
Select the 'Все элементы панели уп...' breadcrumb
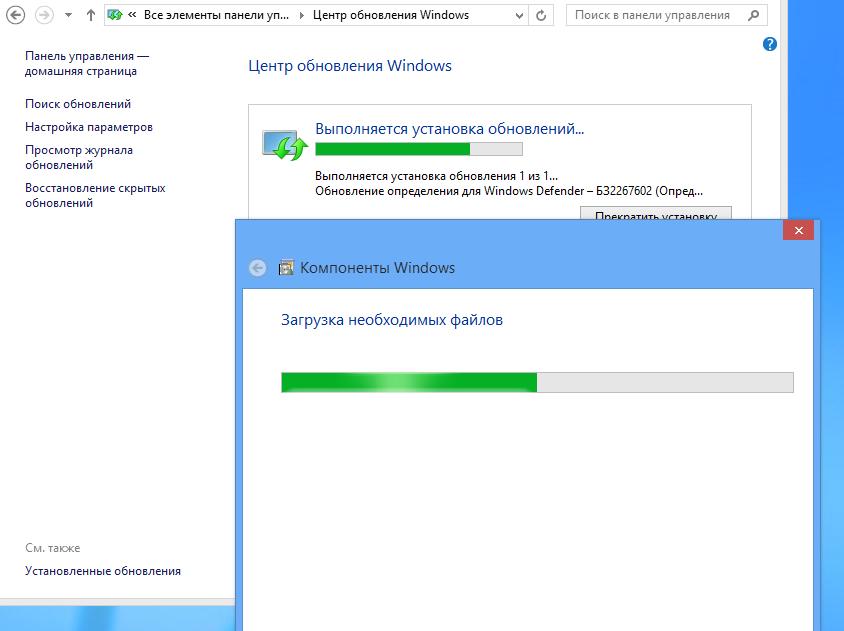(x=216, y=15)
